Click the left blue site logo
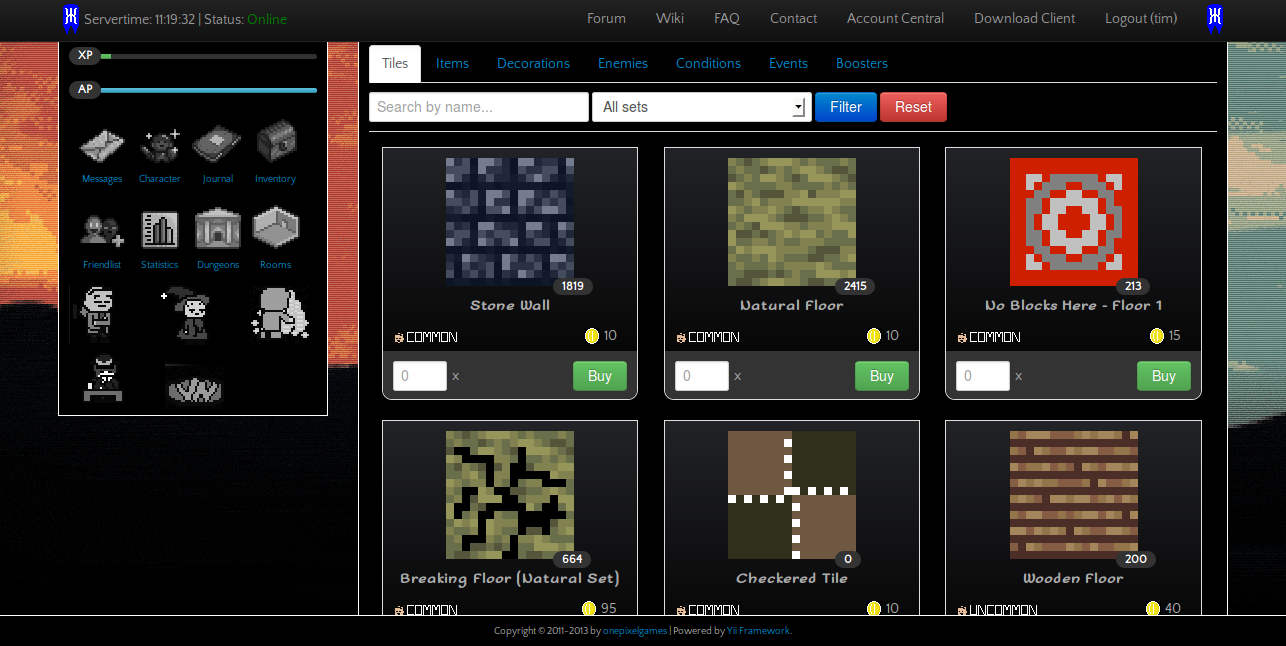 pos(71,18)
